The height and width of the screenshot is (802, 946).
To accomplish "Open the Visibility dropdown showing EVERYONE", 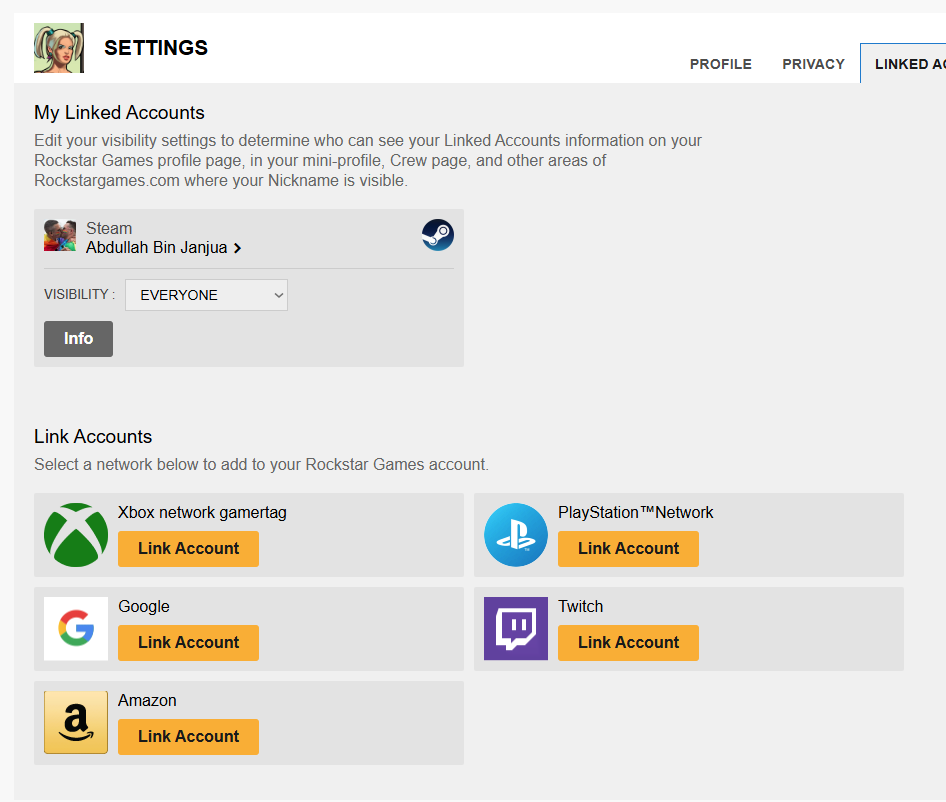I will 206,295.
